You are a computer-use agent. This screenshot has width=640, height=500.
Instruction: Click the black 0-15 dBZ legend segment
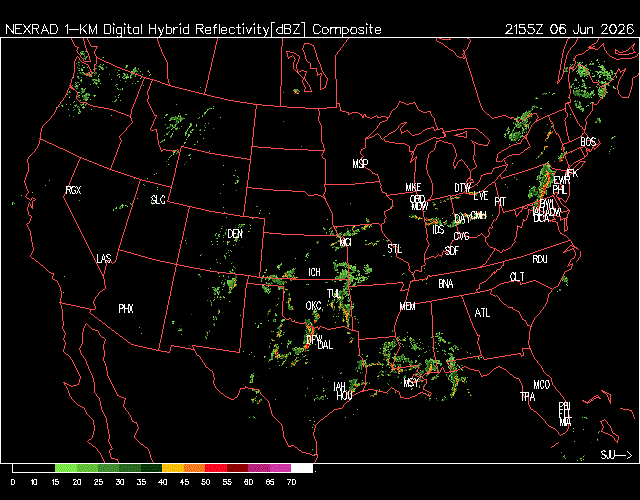tap(33, 468)
